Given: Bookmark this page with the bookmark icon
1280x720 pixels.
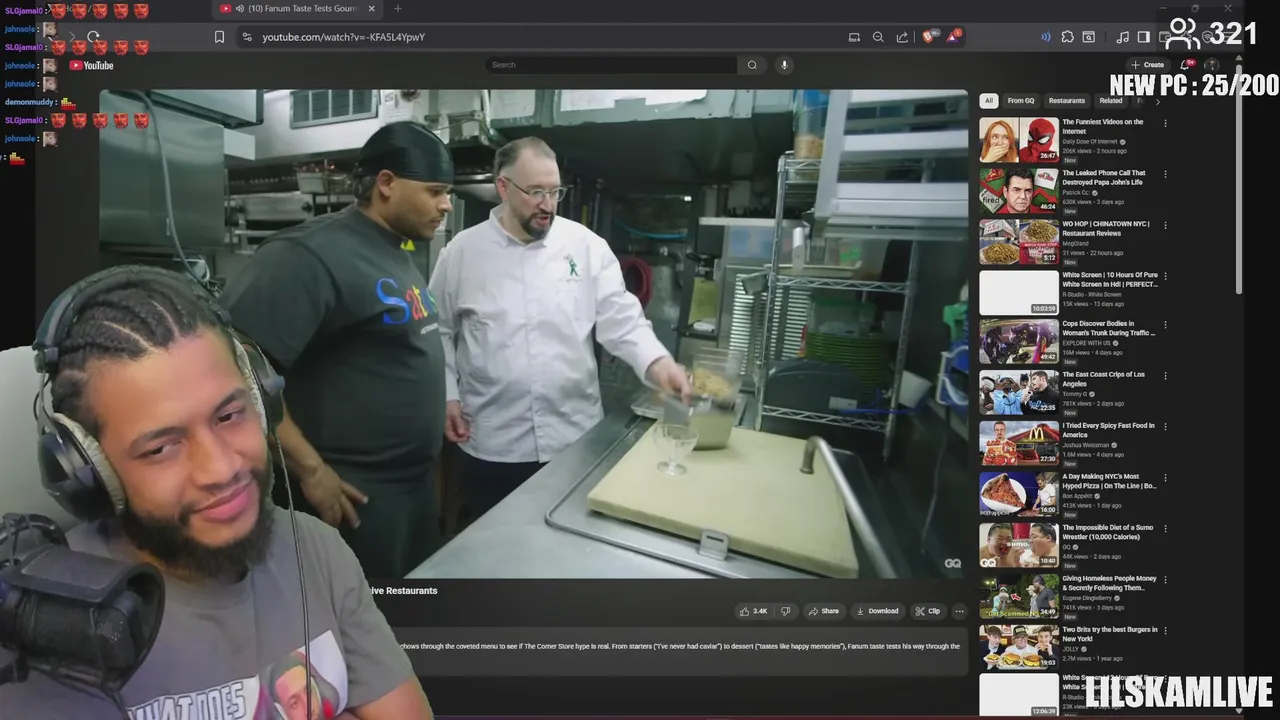Looking at the screenshot, I should (219, 37).
